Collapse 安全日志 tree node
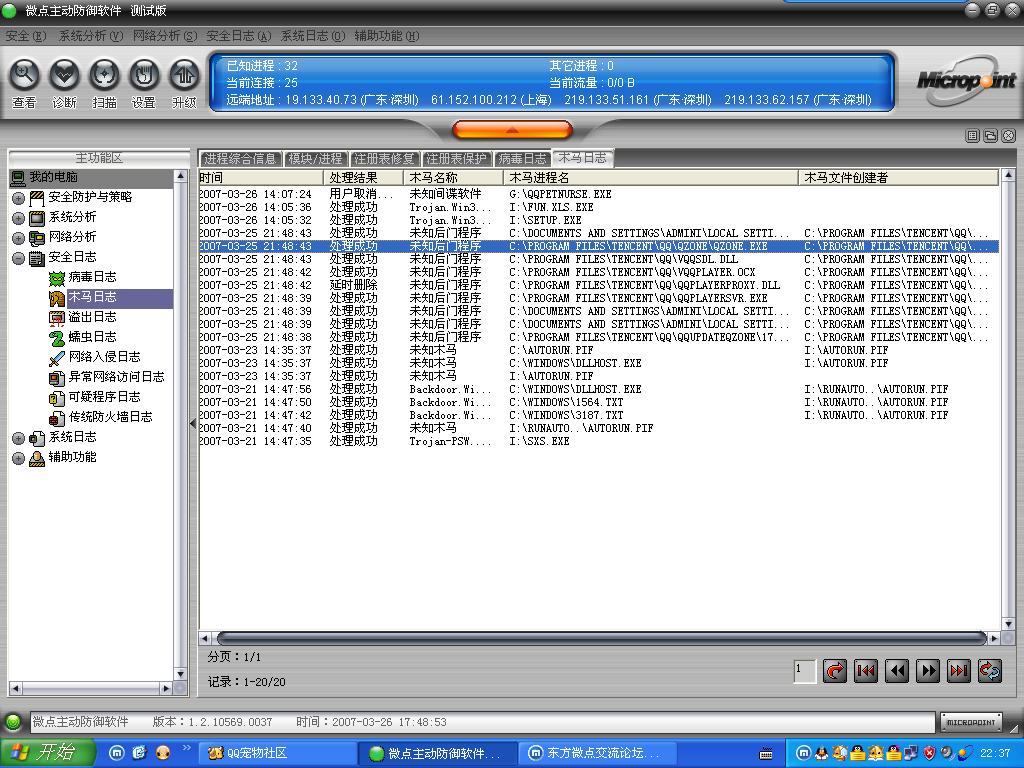The image size is (1024, 768). [x=18, y=258]
